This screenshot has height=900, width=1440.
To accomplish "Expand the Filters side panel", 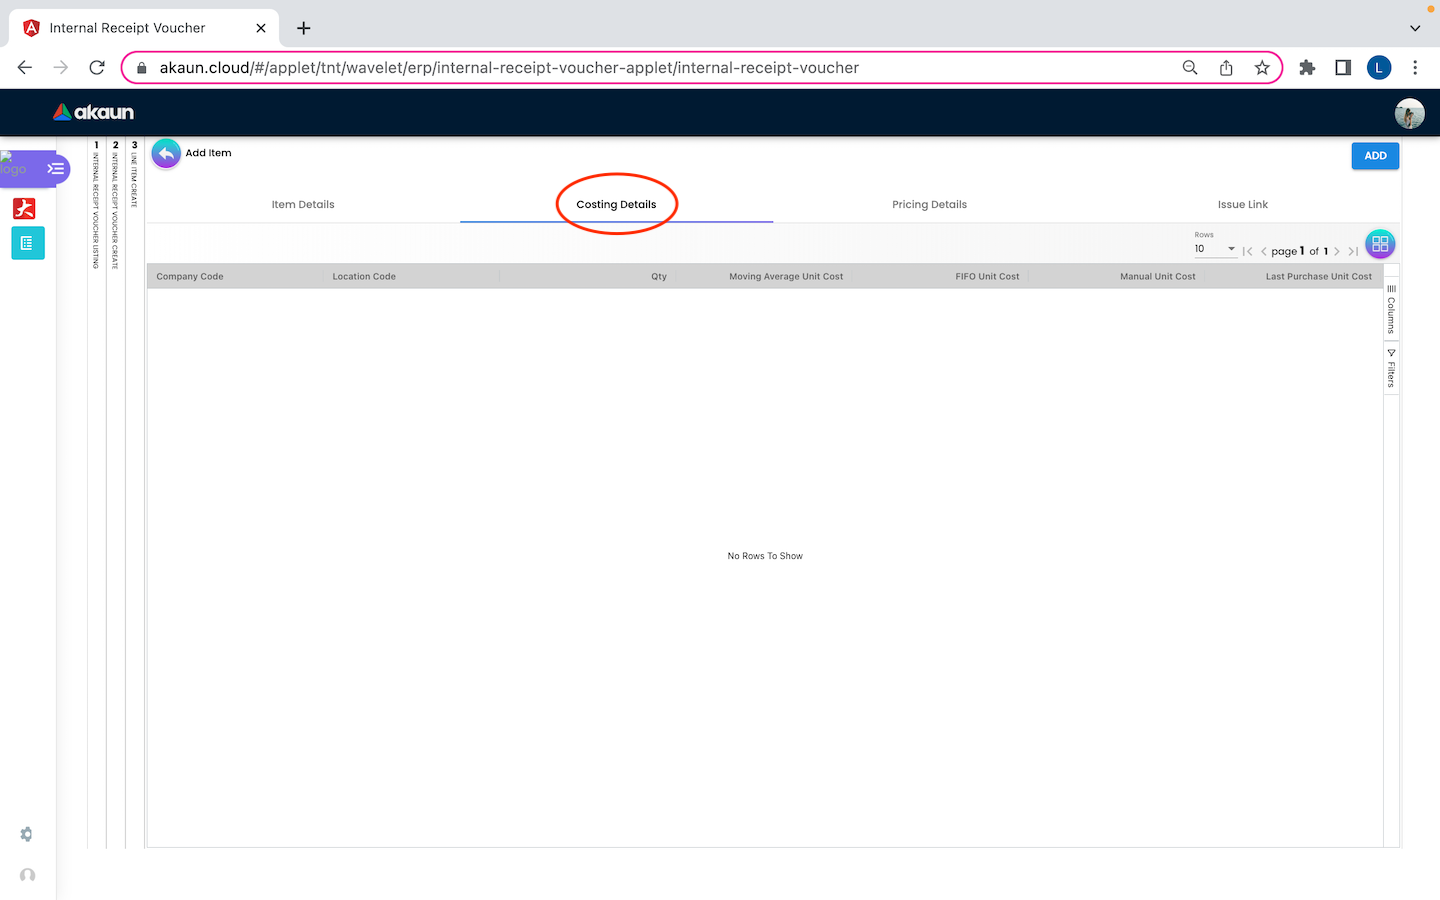I will [x=1391, y=368].
